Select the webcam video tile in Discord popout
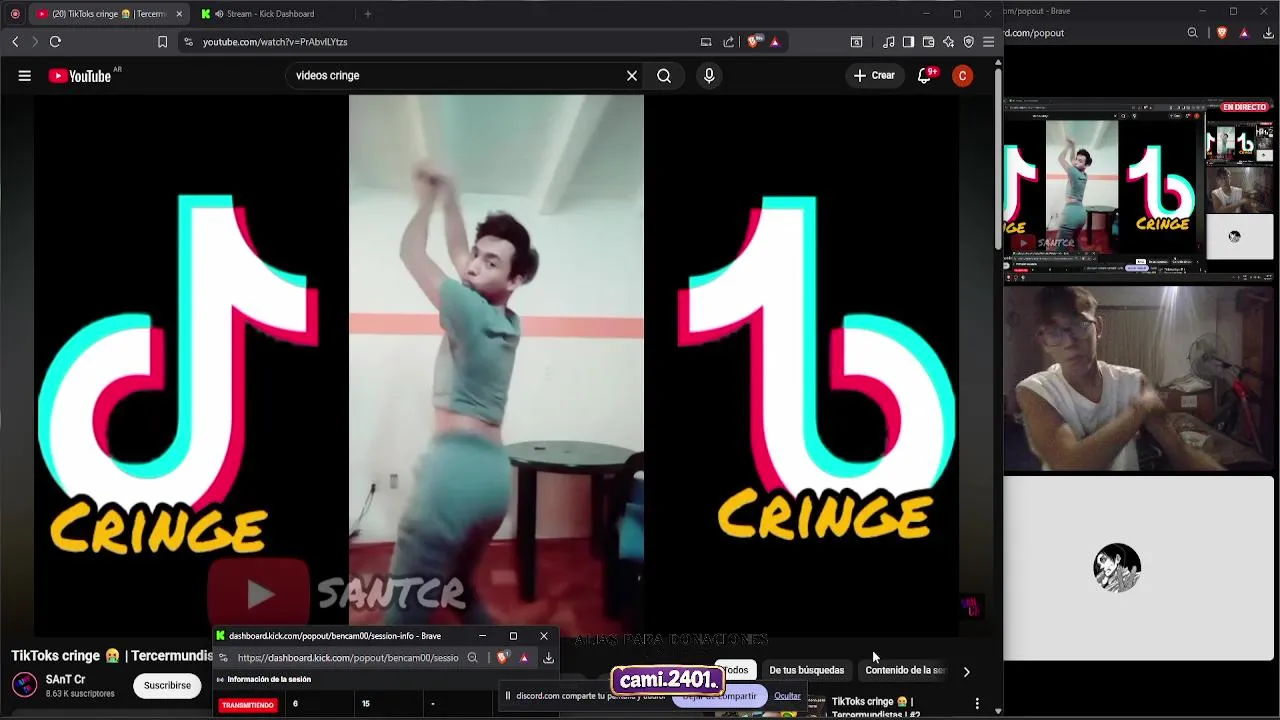Screen dimensions: 1280x720 click(1139, 379)
